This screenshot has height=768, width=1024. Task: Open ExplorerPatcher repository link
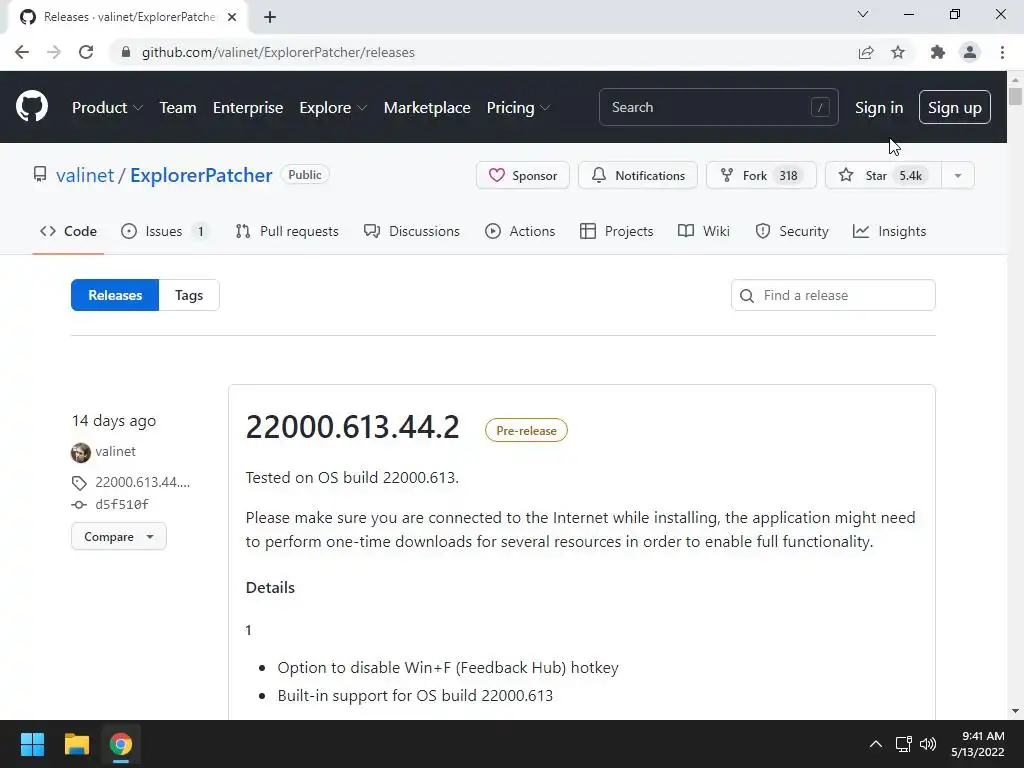(200, 175)
